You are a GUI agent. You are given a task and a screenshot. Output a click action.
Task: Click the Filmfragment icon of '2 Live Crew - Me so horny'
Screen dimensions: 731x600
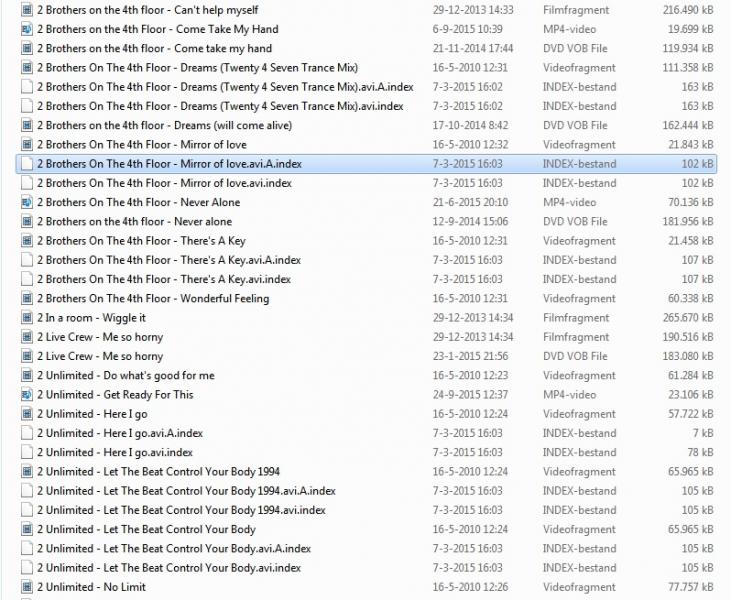point(27,337)
